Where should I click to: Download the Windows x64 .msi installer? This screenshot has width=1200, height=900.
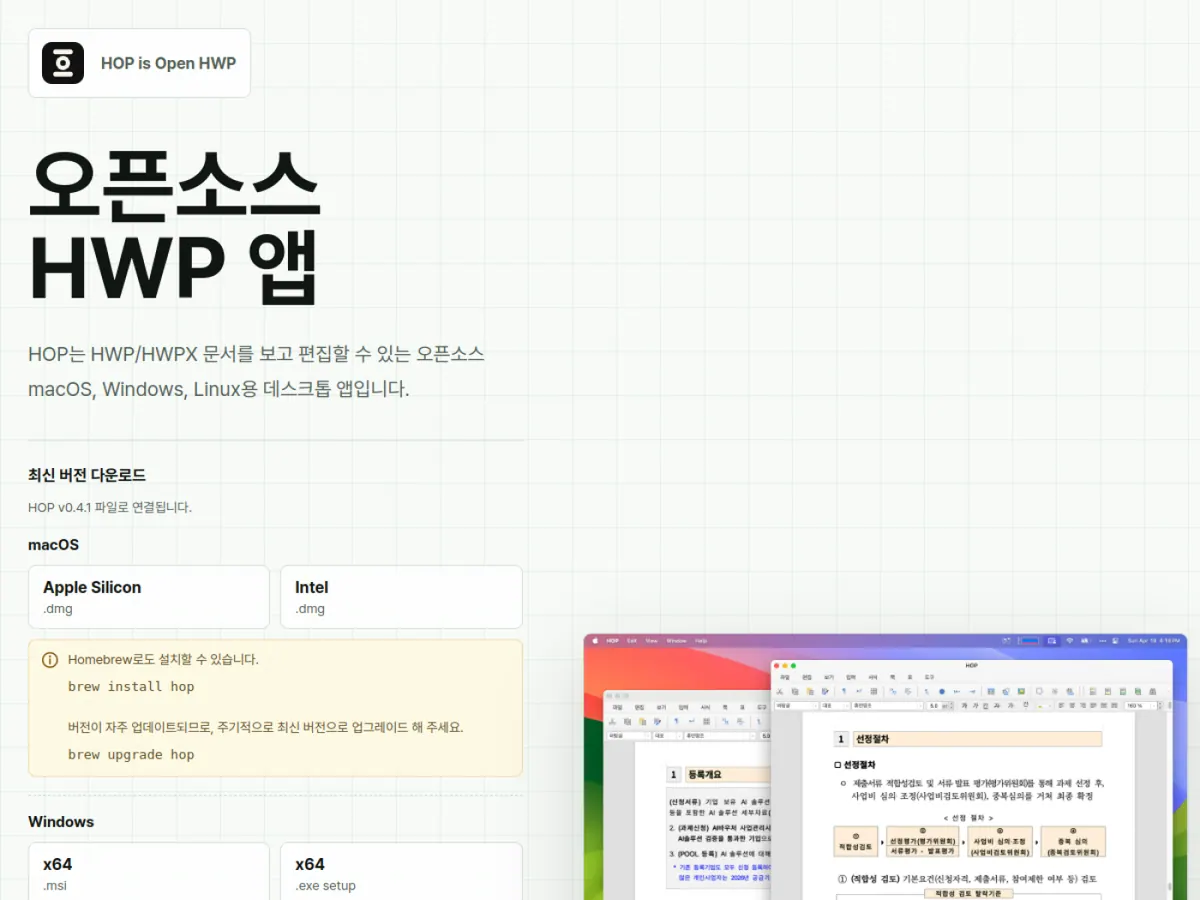pos(149,873)
